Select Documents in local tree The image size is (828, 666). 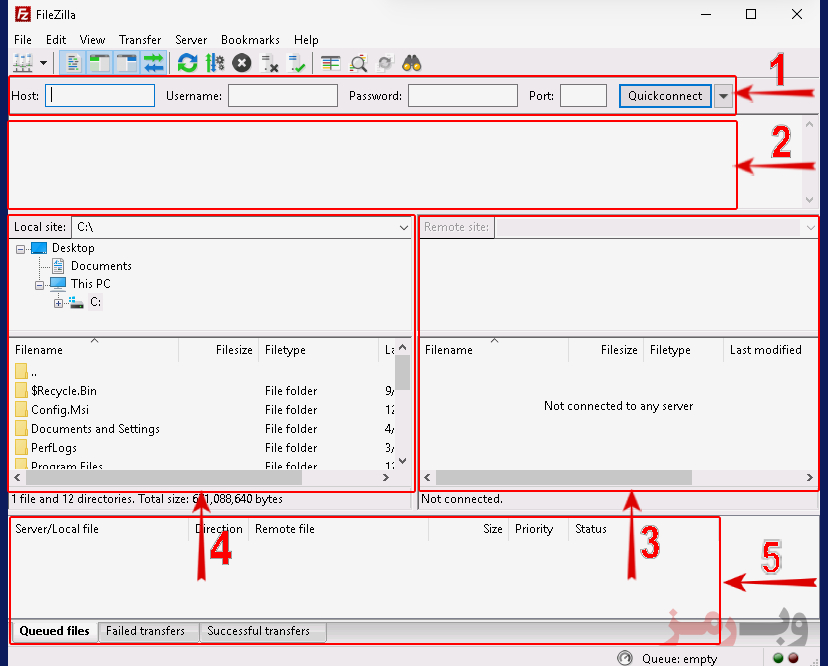point(101,266)
